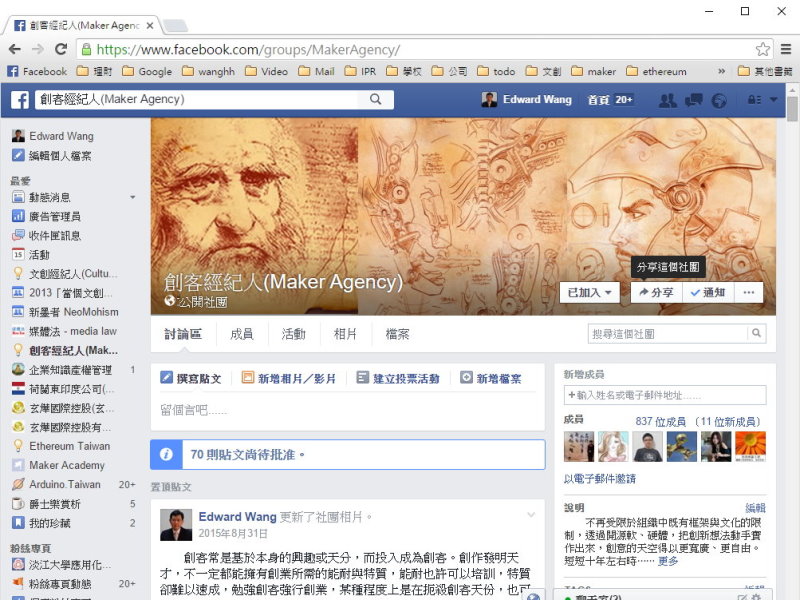
Task: Click the search magnifier in the Facebook bar
Action: coord(376,99)
